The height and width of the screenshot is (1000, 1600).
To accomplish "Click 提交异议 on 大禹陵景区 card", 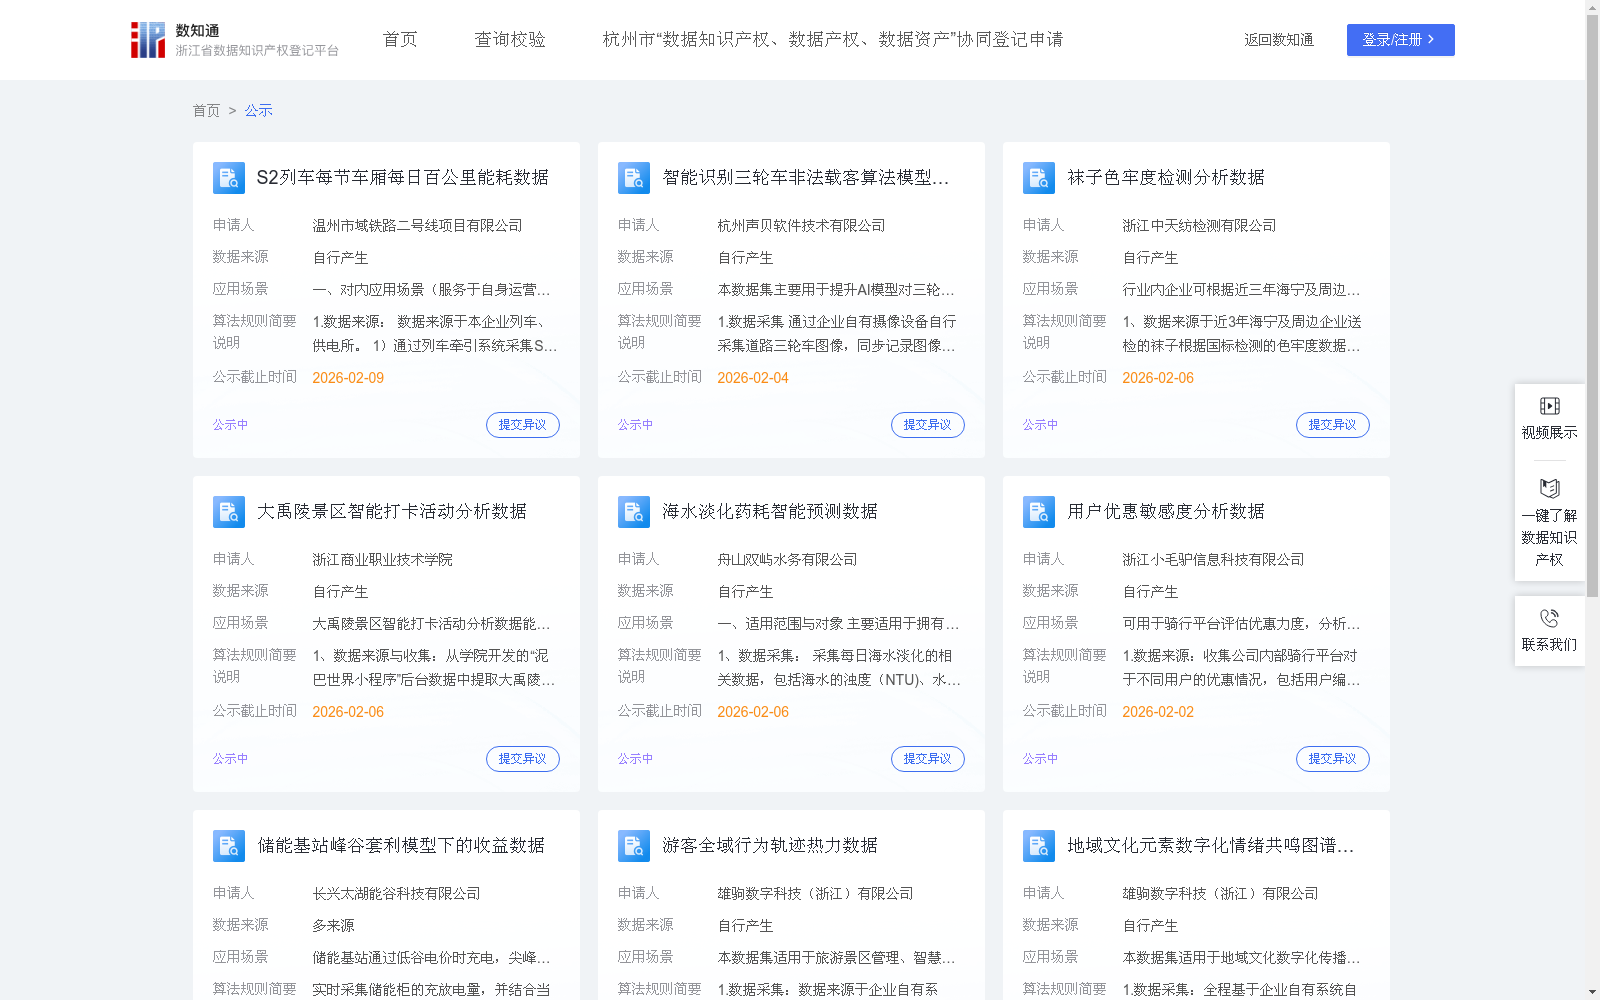I will pos(523,759).
